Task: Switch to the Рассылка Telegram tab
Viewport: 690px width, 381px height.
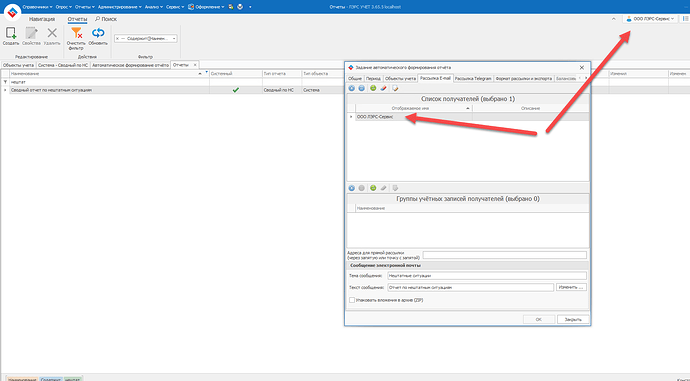Action: pyautogui.click(x=473, y=78)
